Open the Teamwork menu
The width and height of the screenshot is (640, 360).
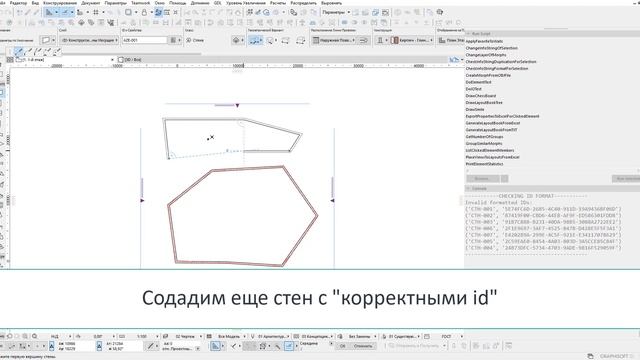pyautogui.click(x=140, y=3)
